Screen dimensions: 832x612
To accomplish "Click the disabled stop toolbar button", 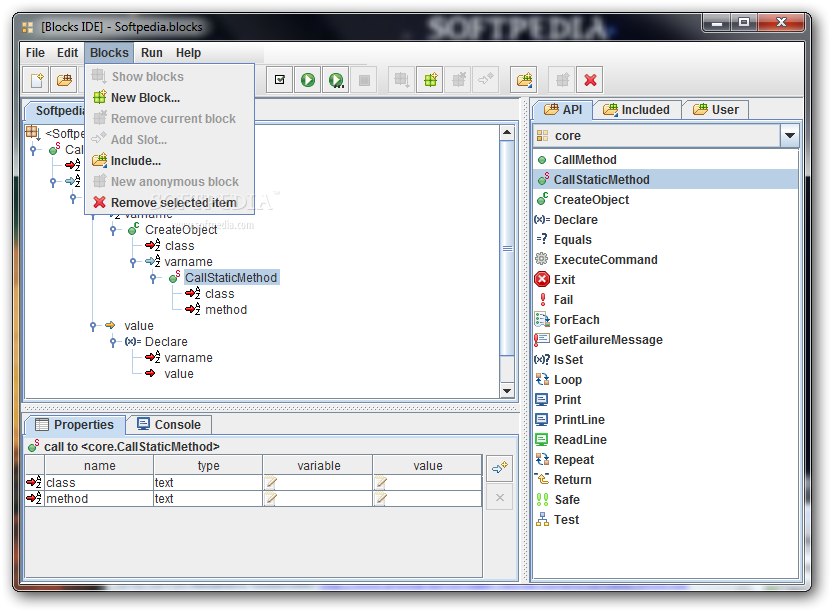I will (364, 80).
